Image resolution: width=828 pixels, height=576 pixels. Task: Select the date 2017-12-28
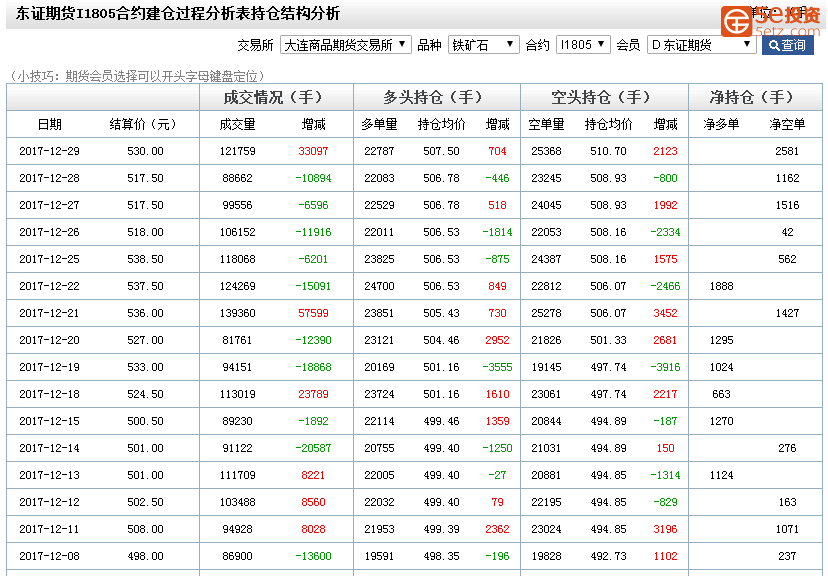(50, 178)
